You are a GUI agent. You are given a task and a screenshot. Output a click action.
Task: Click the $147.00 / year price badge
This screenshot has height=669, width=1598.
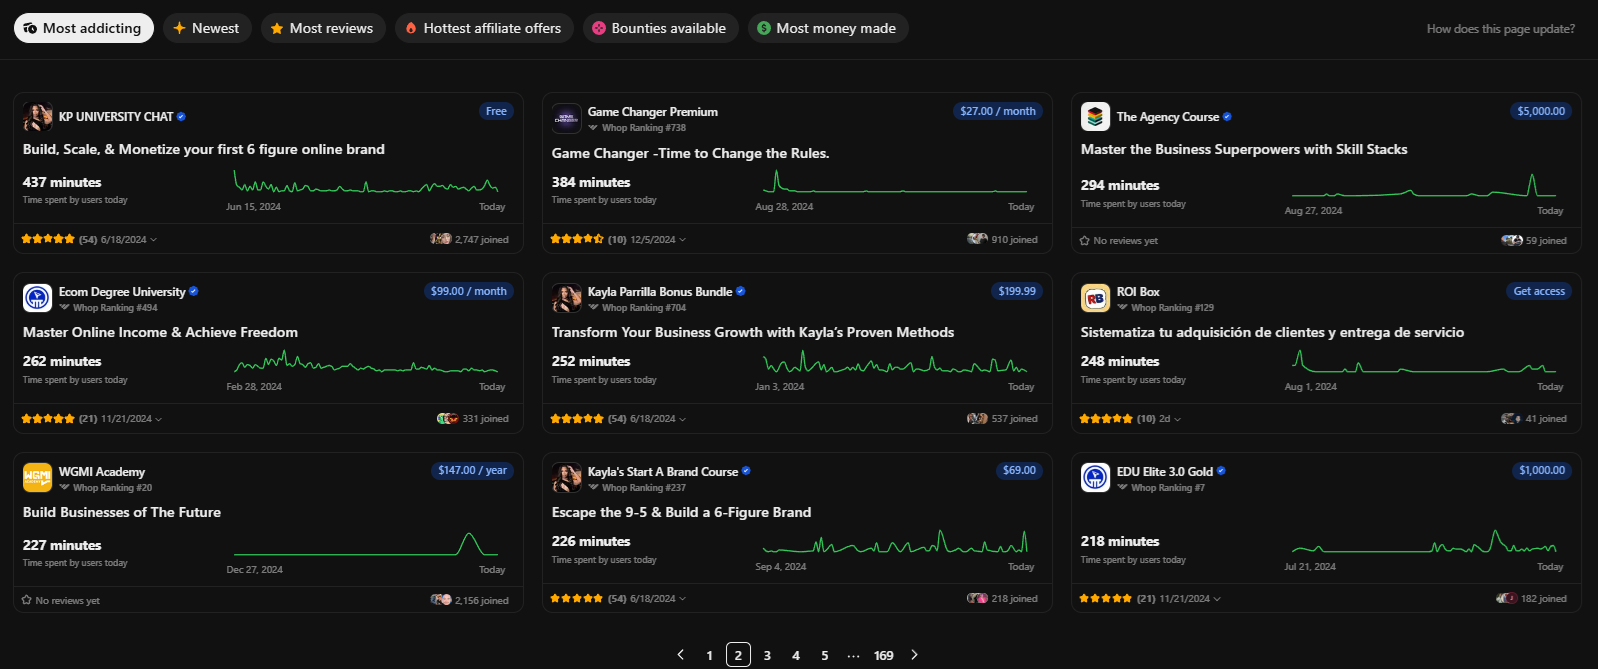(x=472, y=470)
